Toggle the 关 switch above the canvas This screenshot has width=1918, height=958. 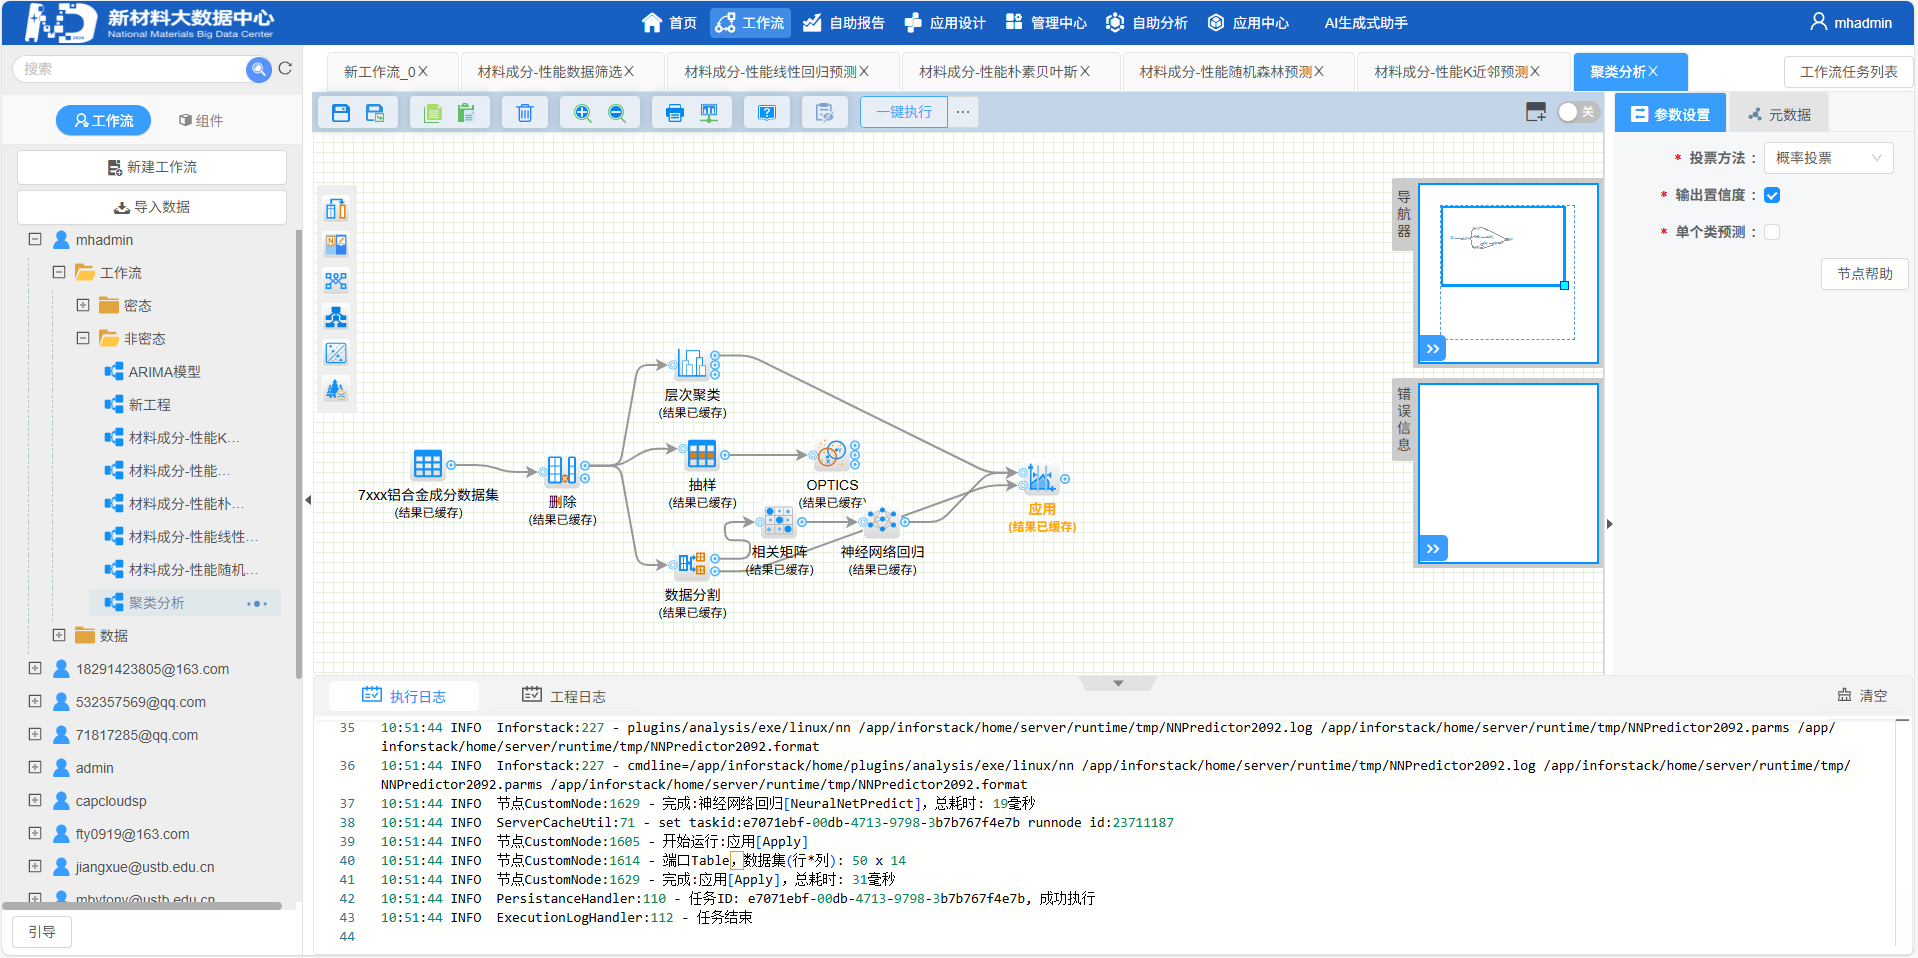pos(1576,112)
